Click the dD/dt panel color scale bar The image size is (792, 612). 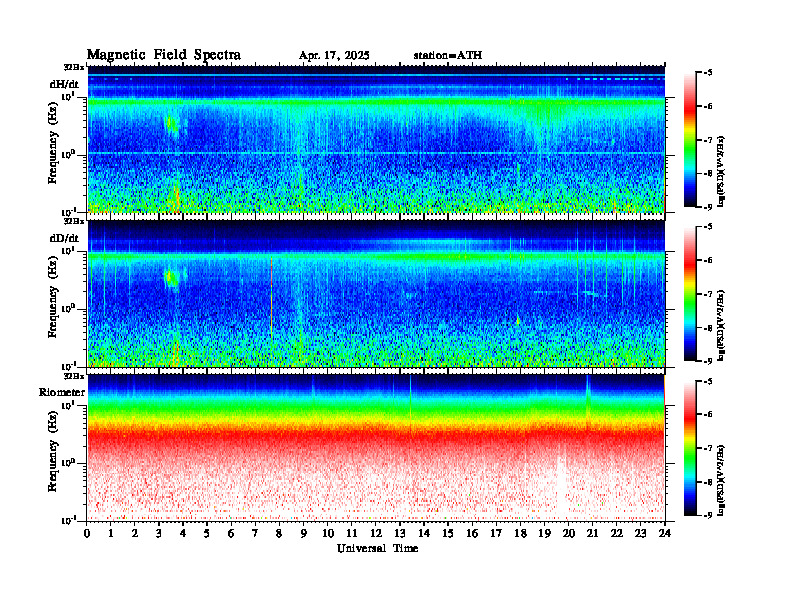[690, 294]
